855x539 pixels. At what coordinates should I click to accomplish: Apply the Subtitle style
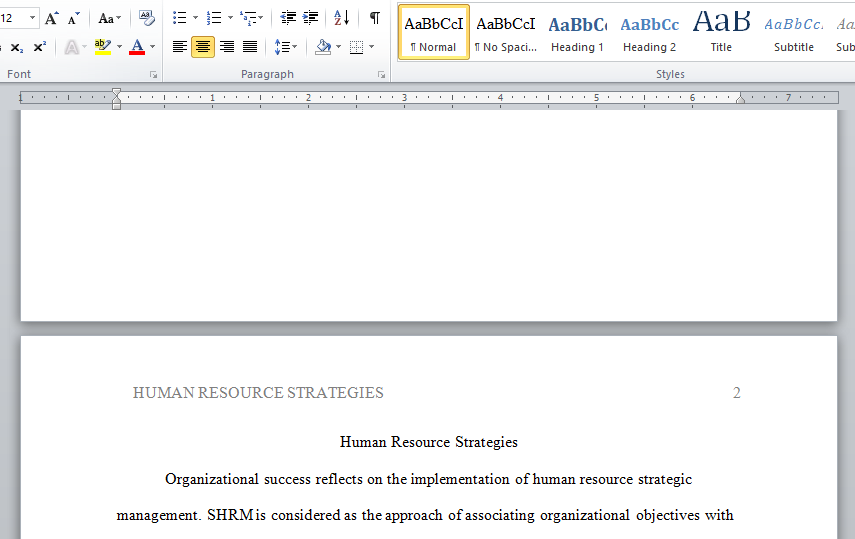coord(794,32)
